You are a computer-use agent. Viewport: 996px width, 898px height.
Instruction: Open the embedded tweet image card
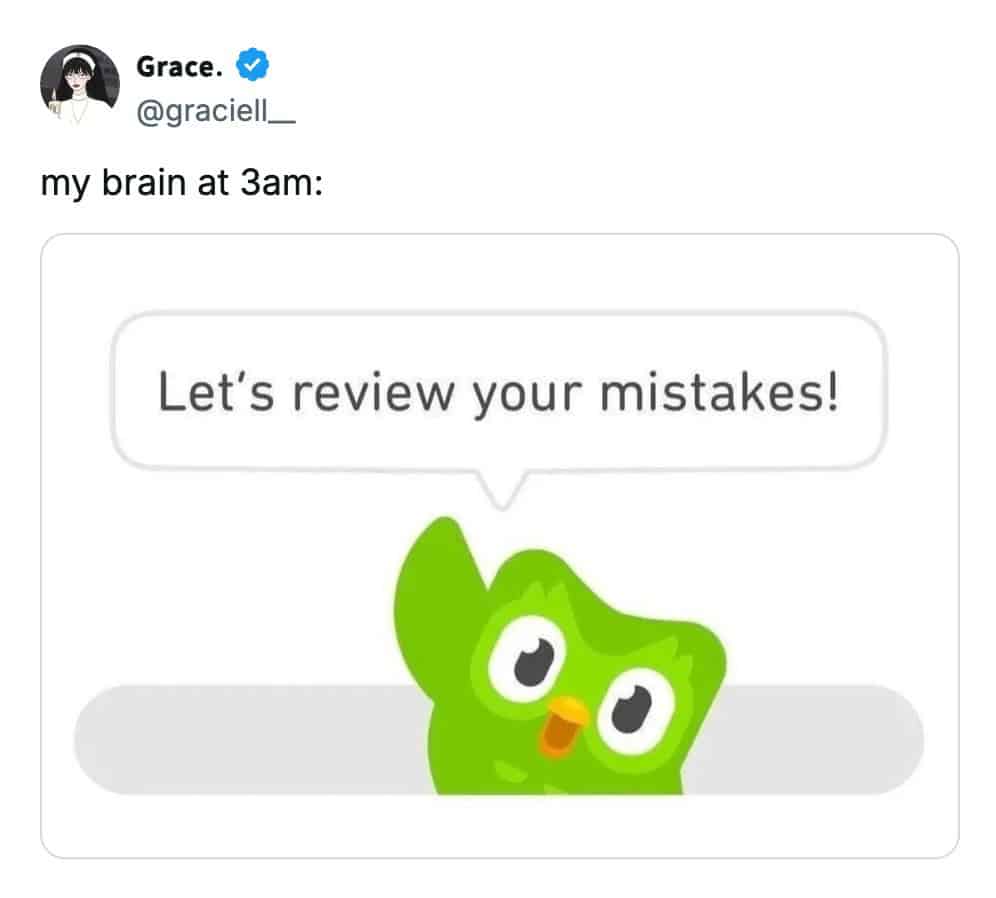500,546
